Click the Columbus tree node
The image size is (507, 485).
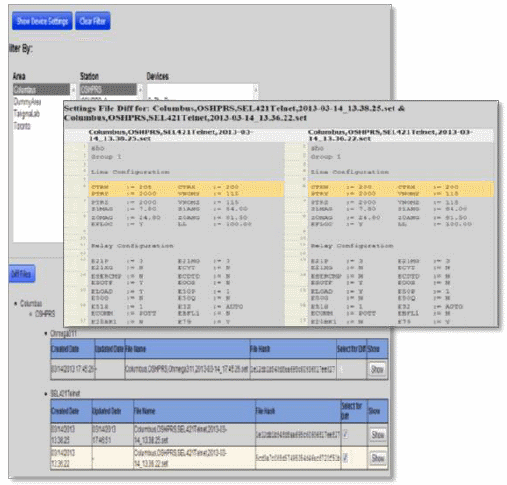pos(31,303)
